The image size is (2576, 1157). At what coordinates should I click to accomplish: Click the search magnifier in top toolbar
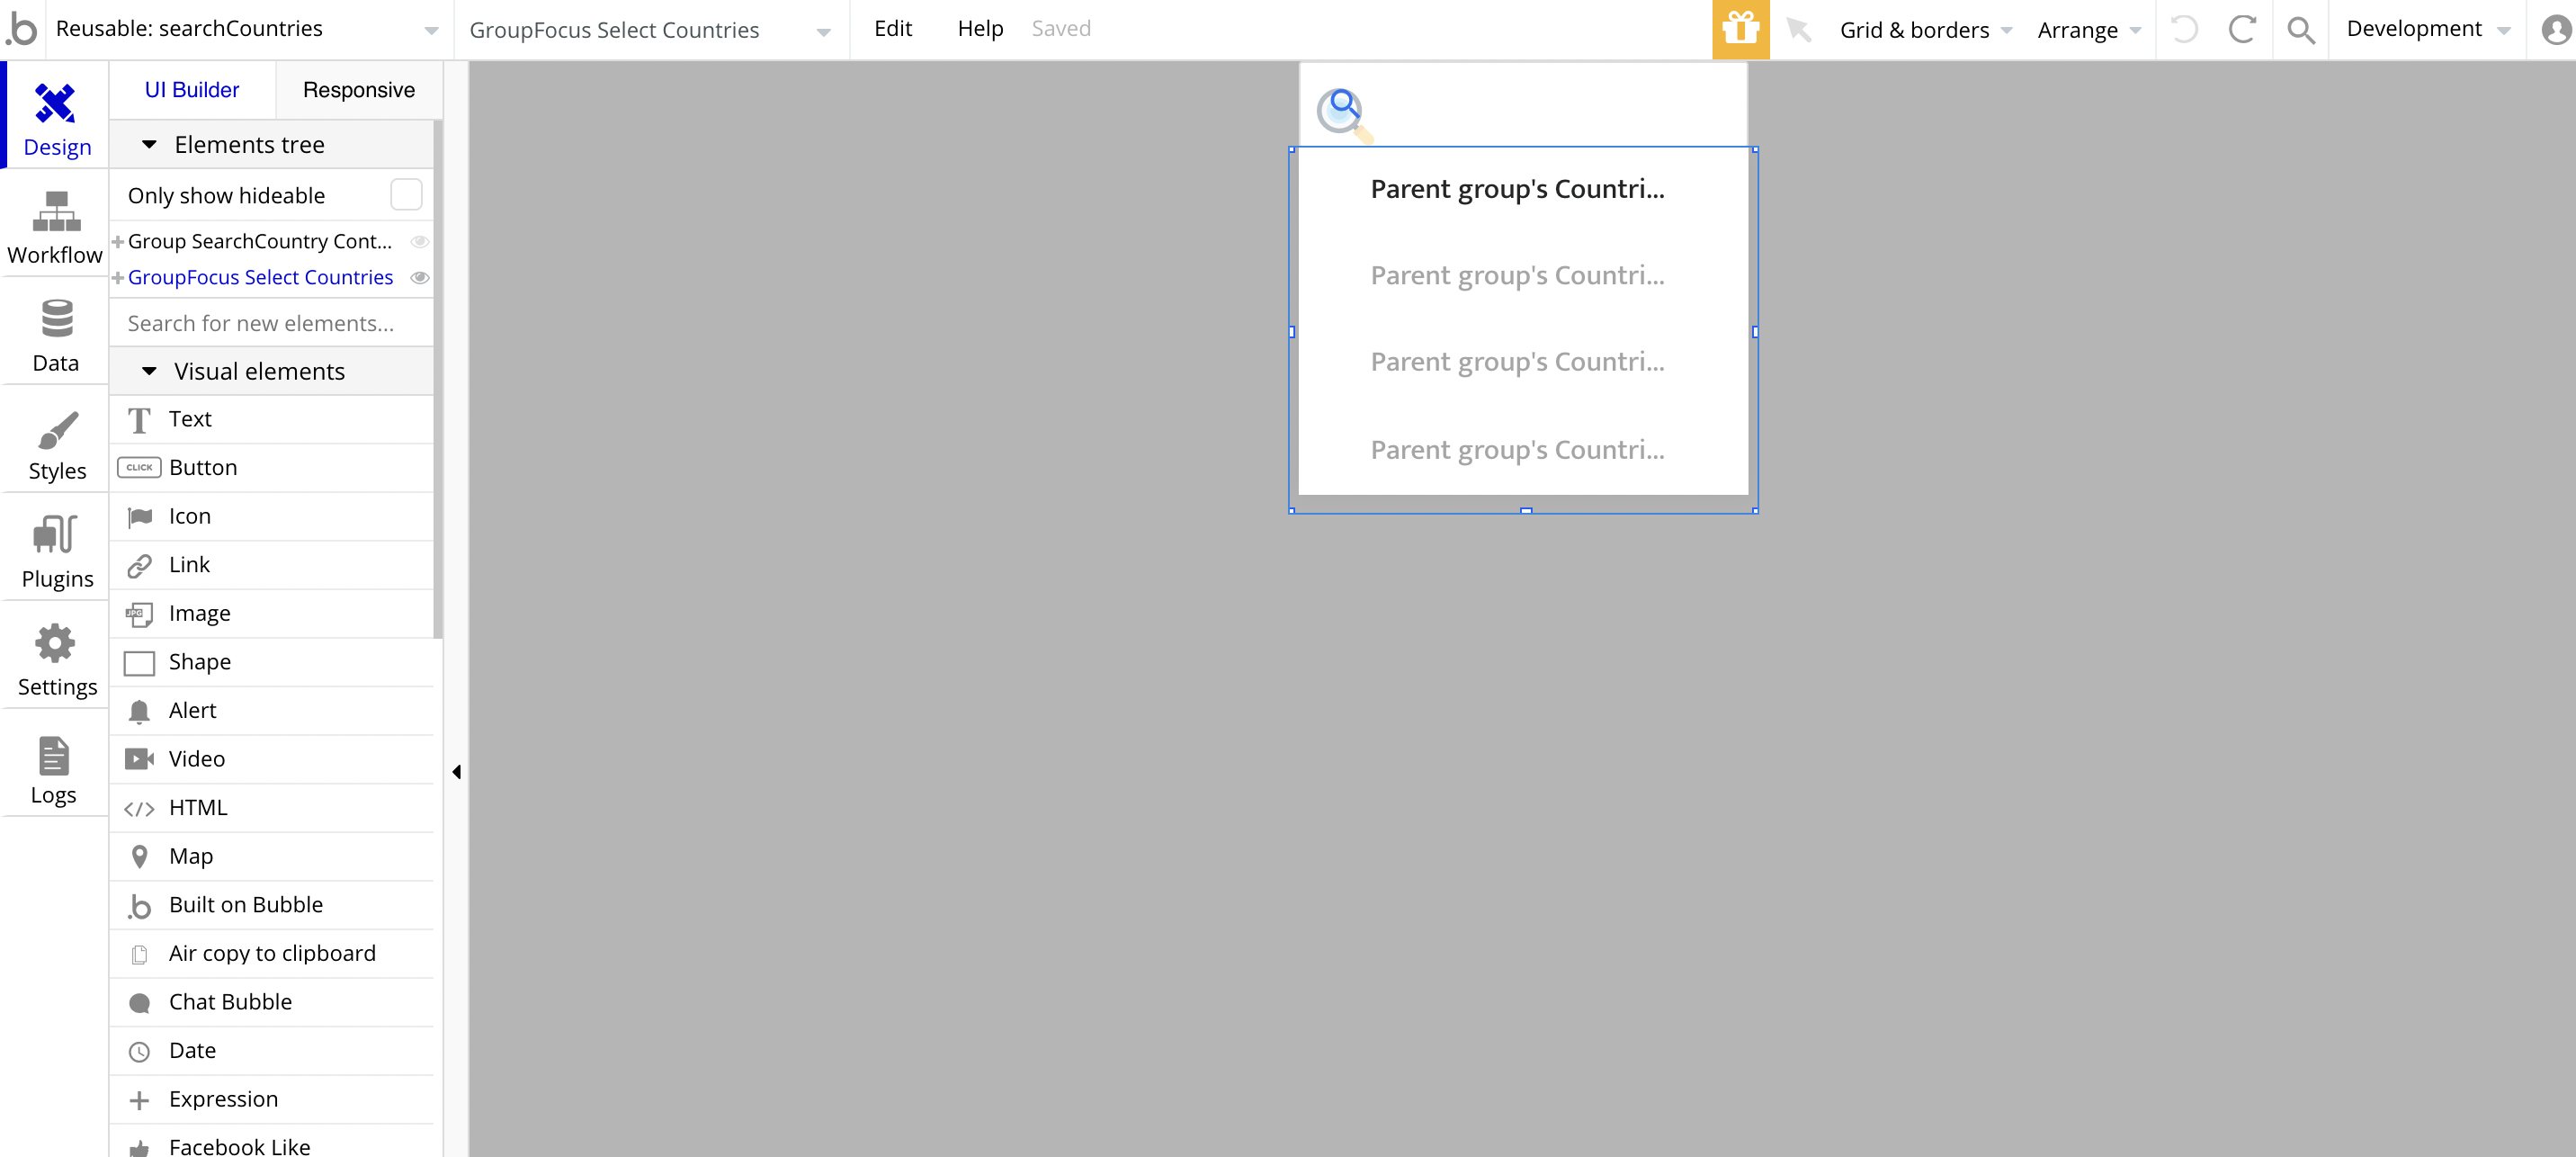[x=2300, y=30]
